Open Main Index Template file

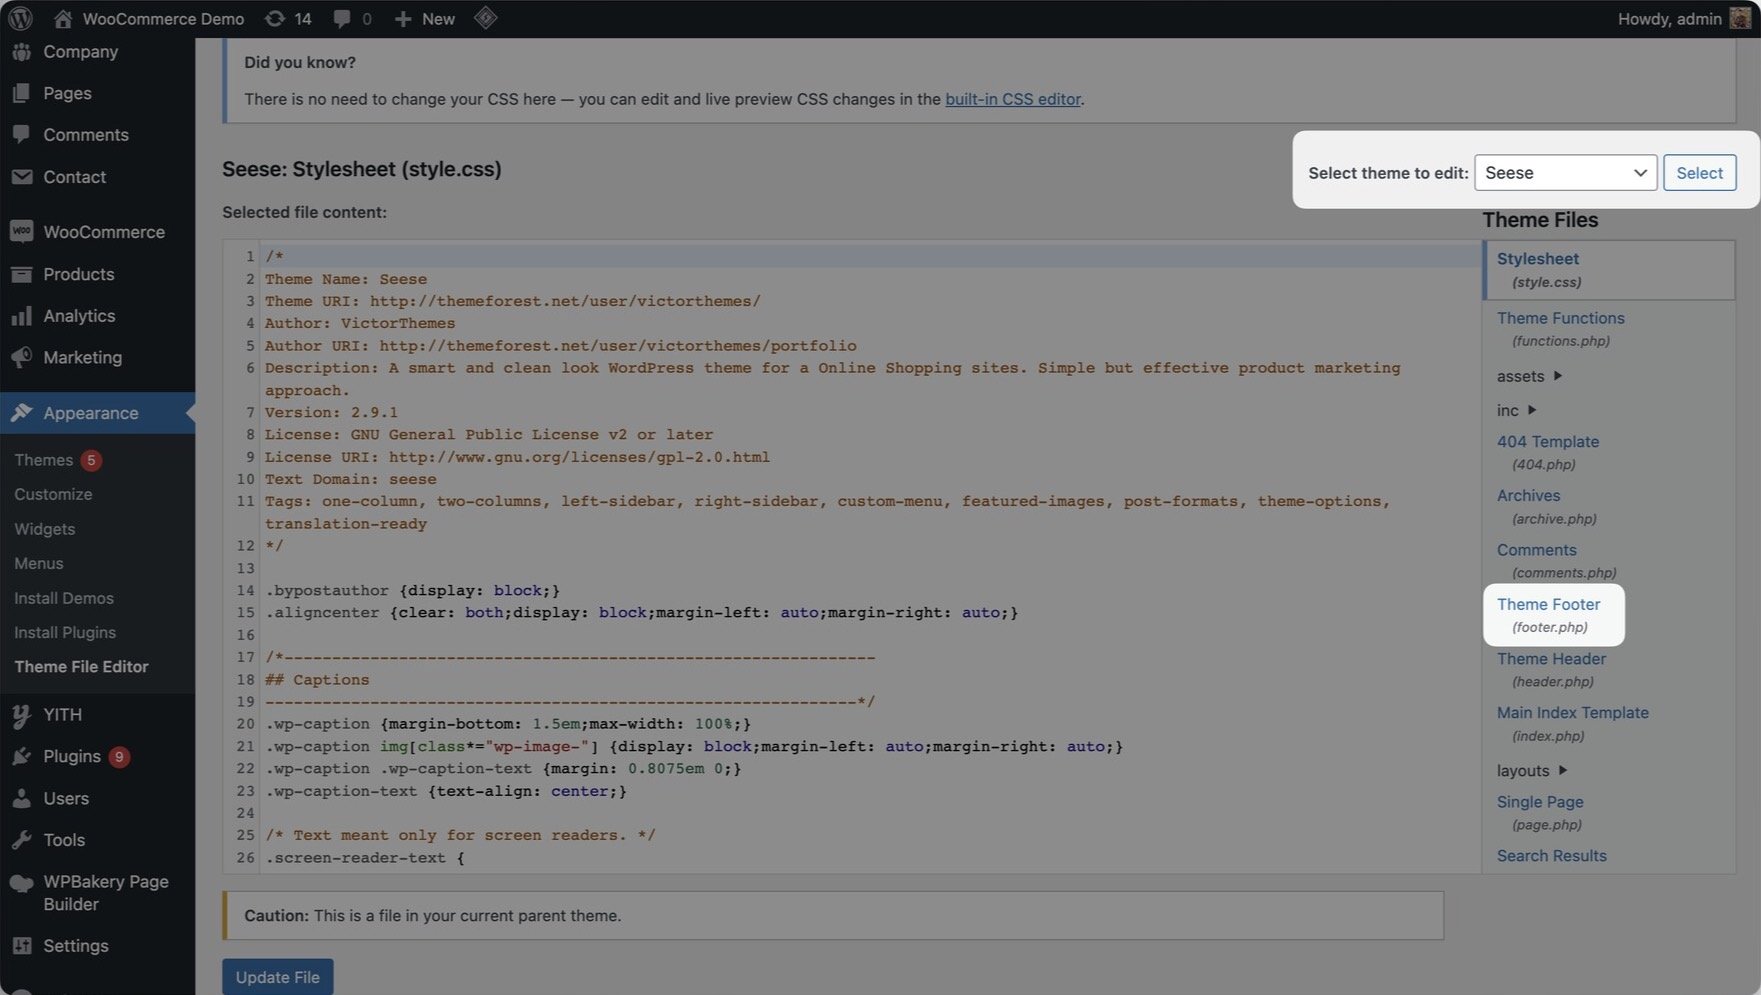click(x=1572, y=723)
